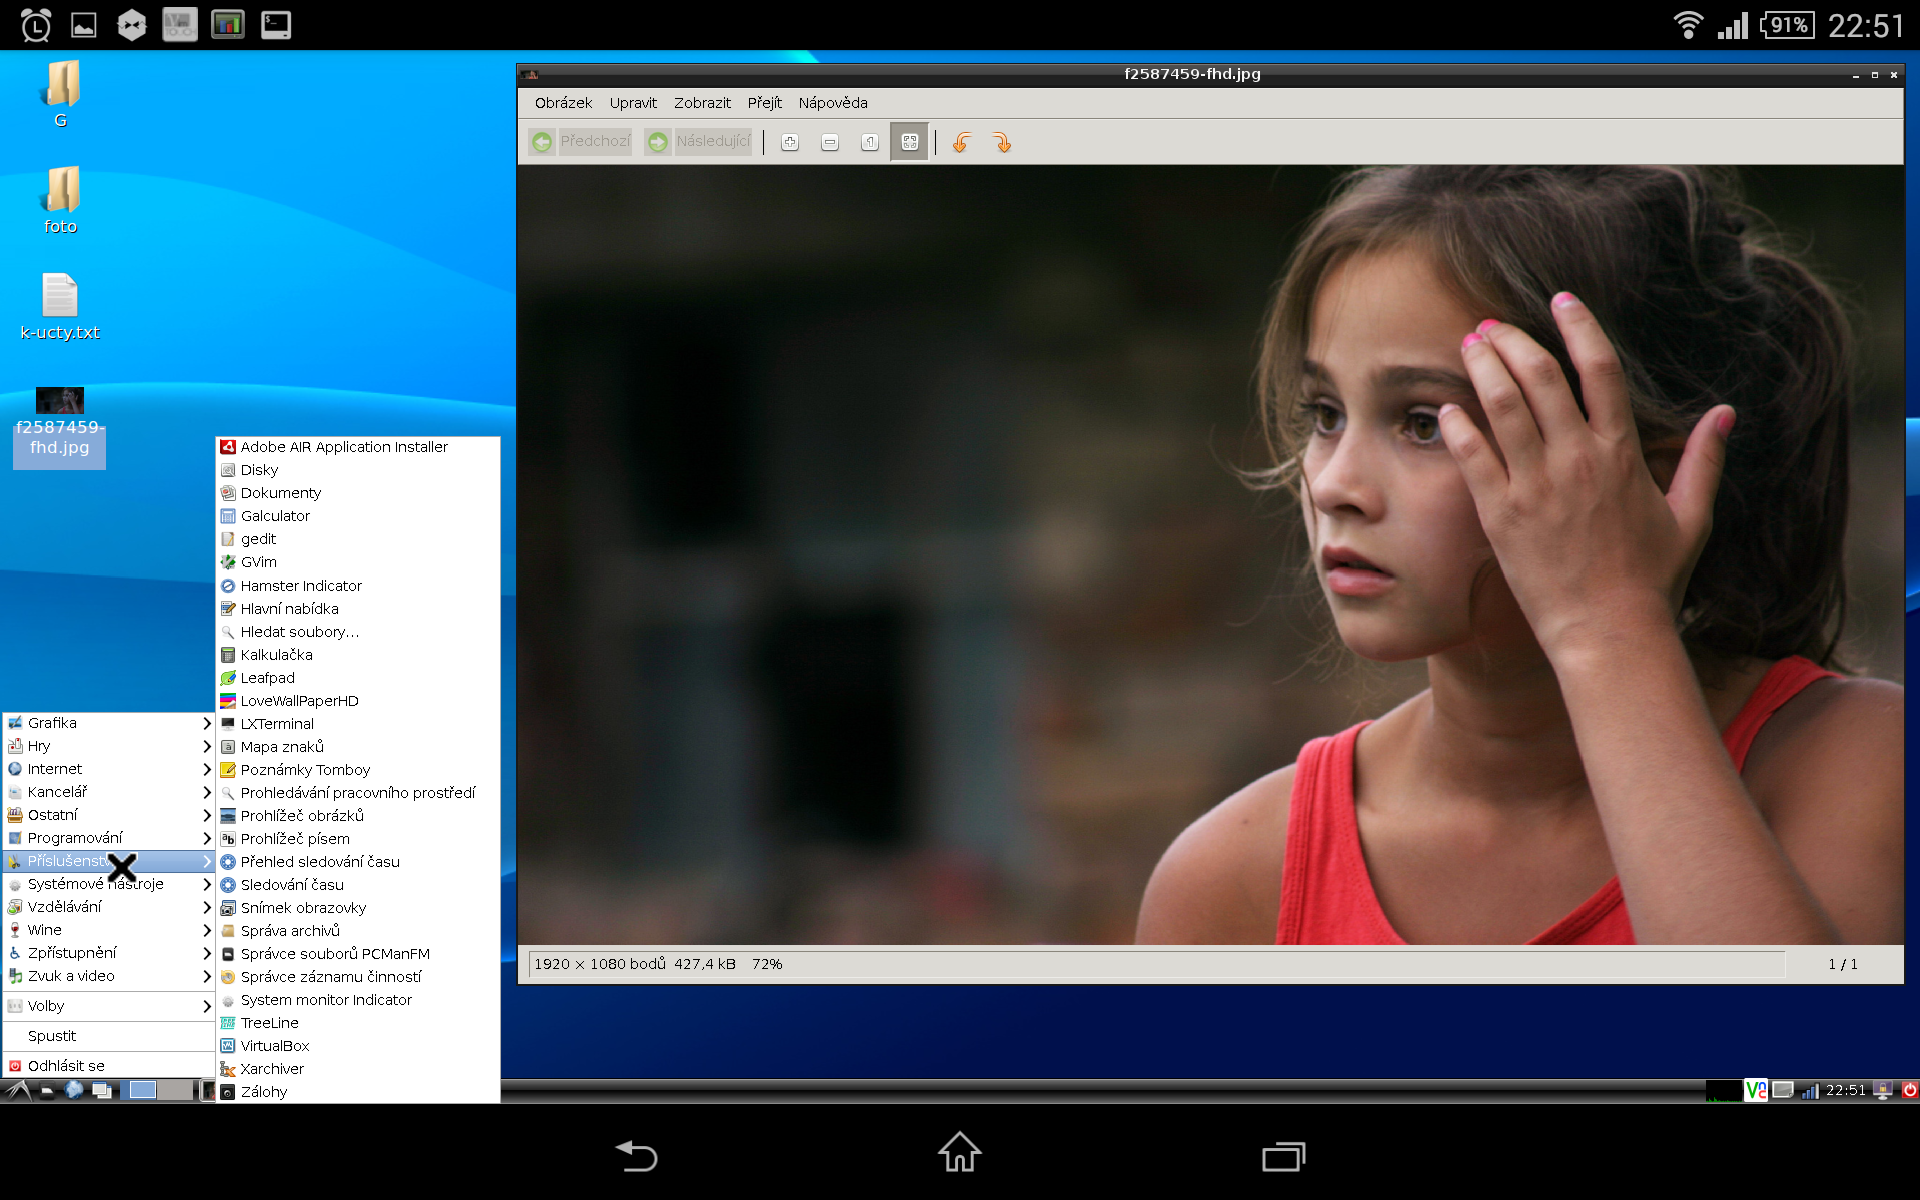Screen dimensions: 1920x1200
Task: Select the f2587459-fhd.jpg desktop thumbnail
Action: [x=60, y=427]
